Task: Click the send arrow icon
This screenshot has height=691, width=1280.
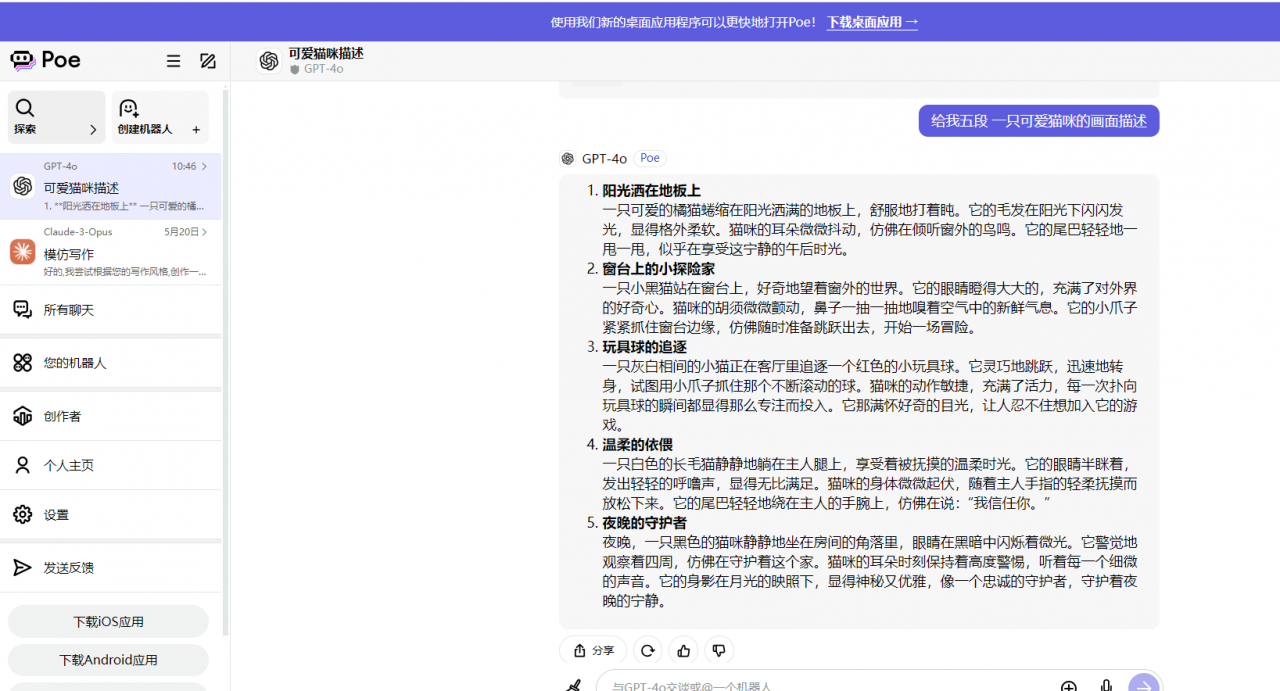Action: coord(1143,687)
